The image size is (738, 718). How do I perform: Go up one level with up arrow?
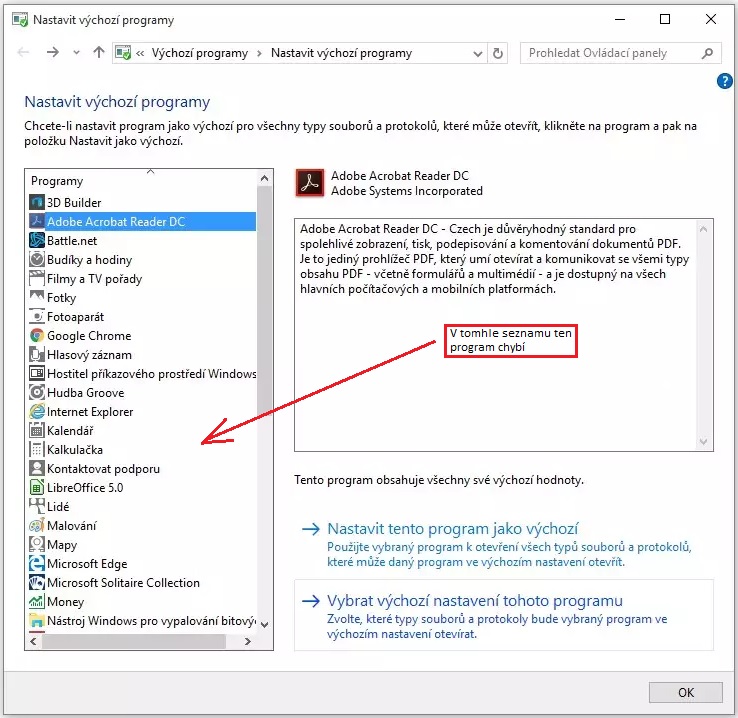(98, 52)
